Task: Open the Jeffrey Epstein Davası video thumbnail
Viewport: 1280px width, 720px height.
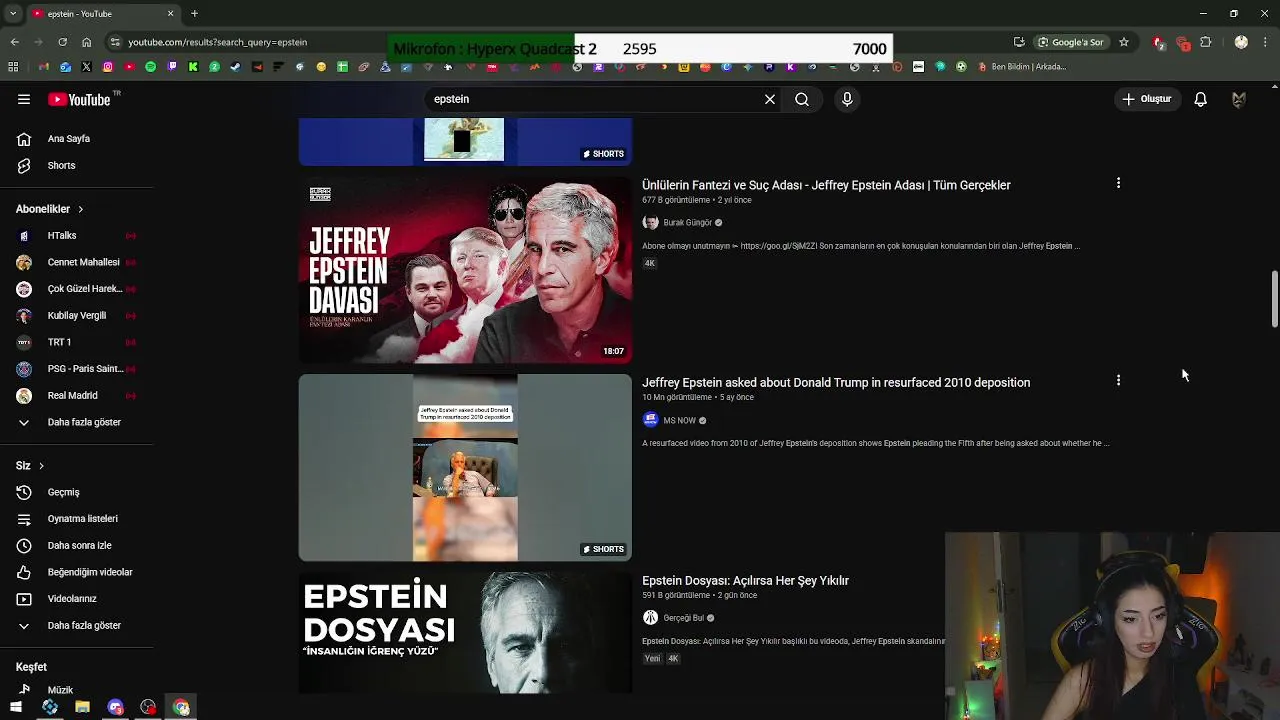Action: 465,270
